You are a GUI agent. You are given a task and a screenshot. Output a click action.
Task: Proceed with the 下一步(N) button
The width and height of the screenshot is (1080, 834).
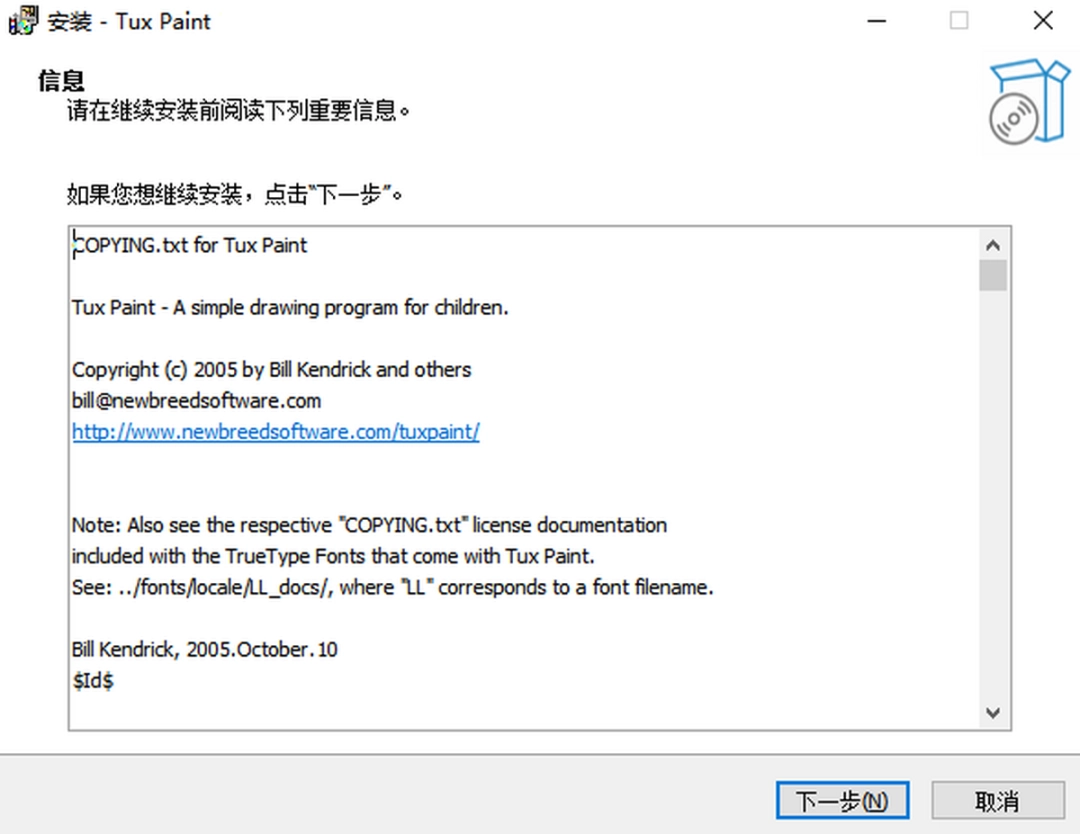coord(842,800)
